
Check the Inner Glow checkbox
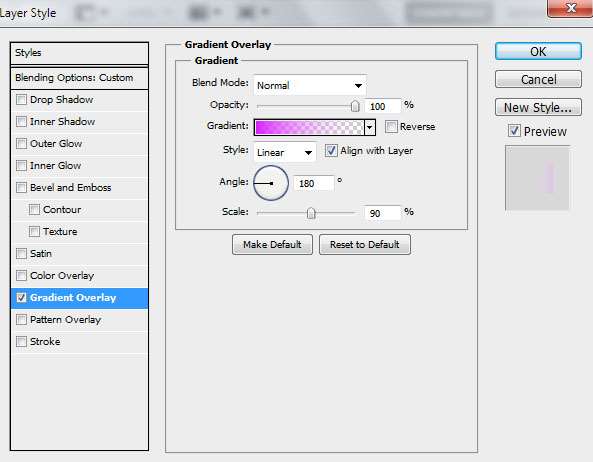click(x=21, y=166)
